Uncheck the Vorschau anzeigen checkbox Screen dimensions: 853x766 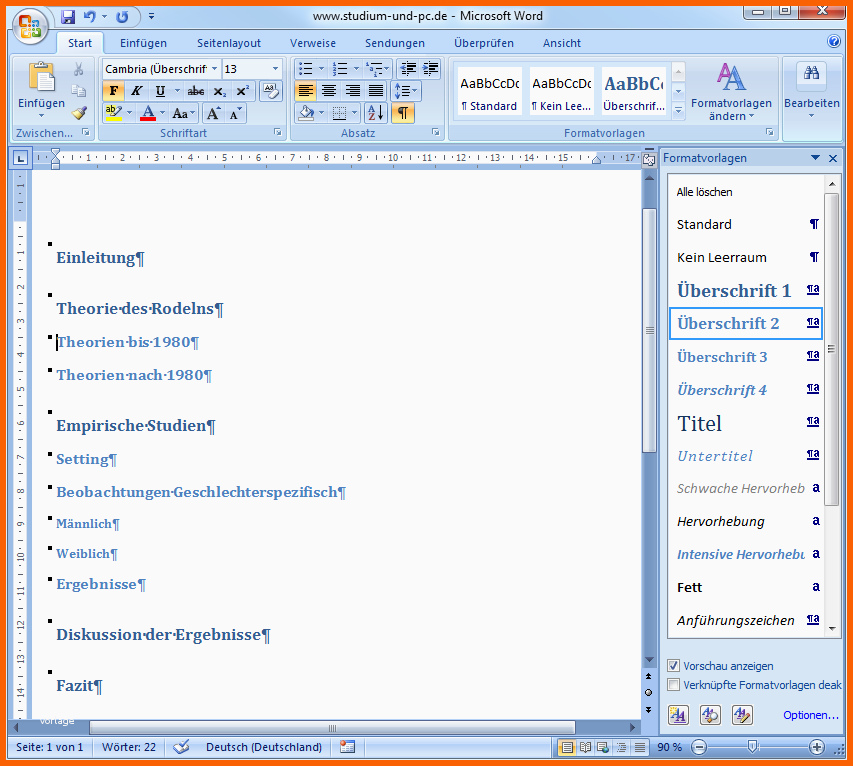point(673,666)
